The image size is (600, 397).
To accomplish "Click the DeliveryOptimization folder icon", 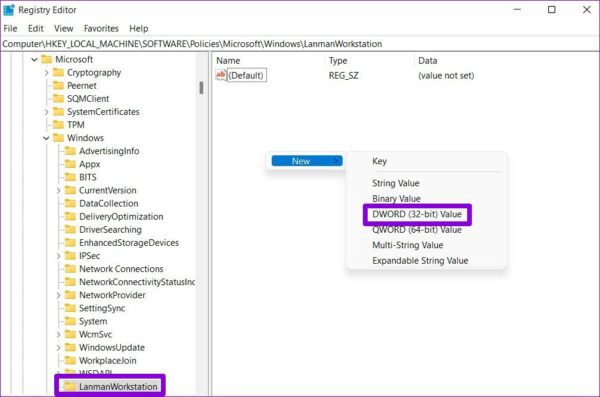I will [x=70, y=216].
